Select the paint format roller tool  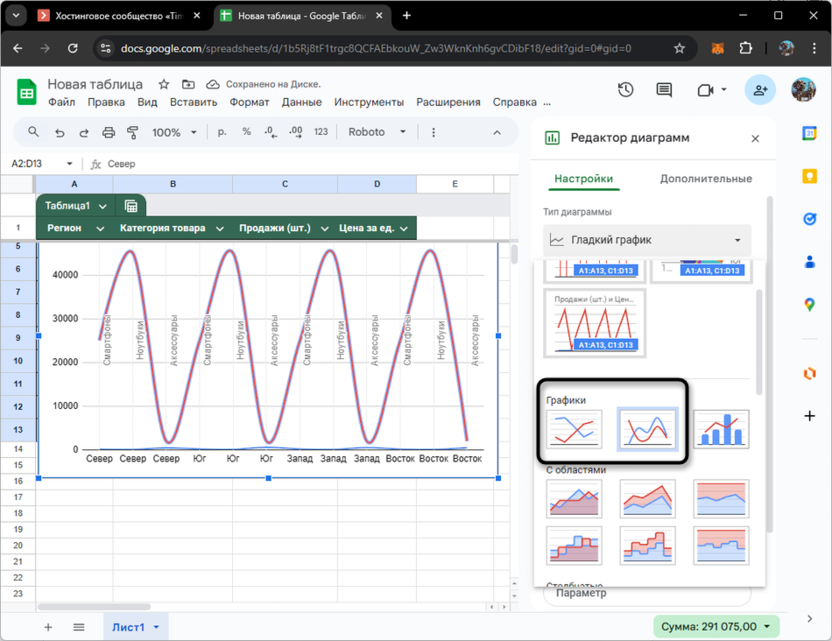point(132,132)
